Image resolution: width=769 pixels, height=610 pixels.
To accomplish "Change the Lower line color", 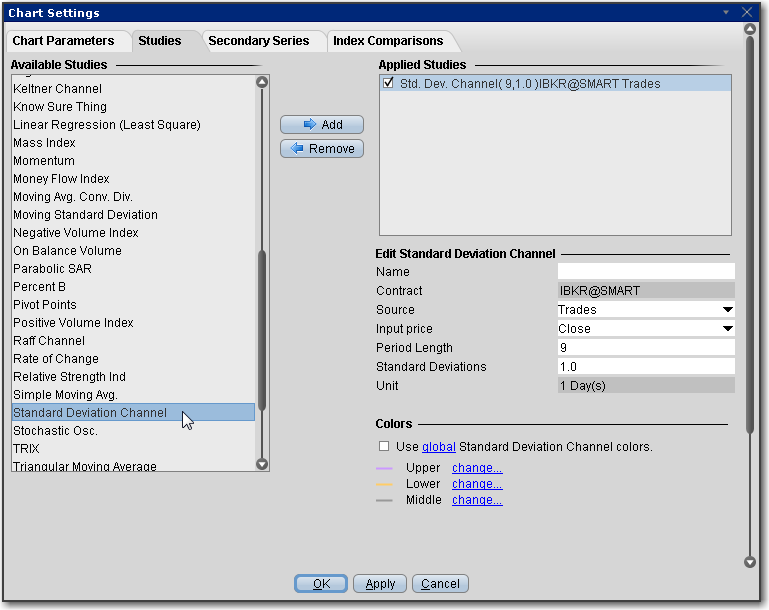I will click(477, 484).
